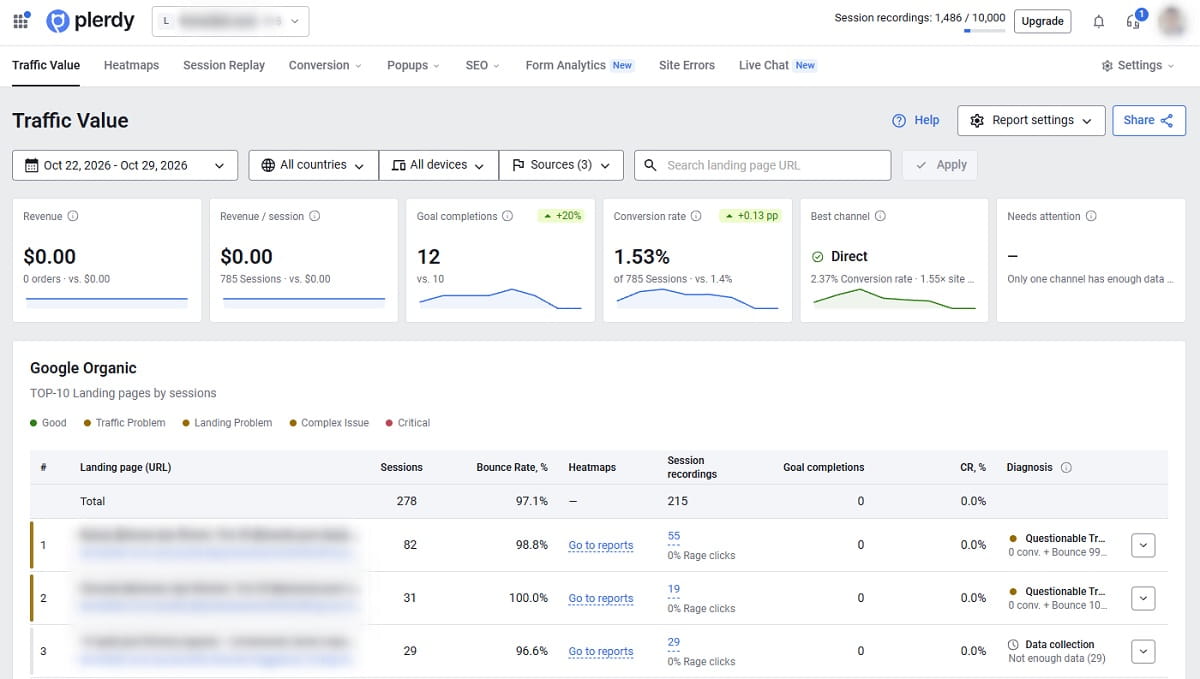Click the devices icon in filter
This screenshot has width=1200, height=679.
coord(399,165)
